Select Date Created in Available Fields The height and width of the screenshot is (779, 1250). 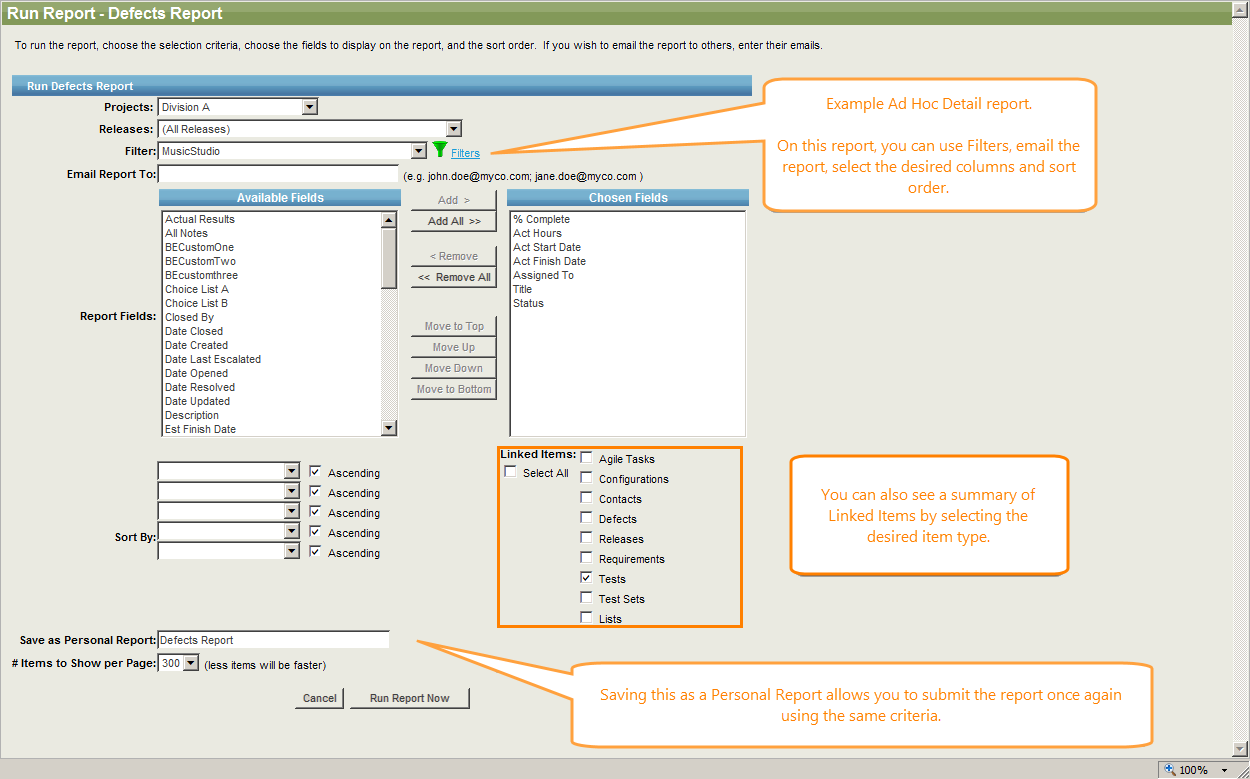tap(196, 345)
